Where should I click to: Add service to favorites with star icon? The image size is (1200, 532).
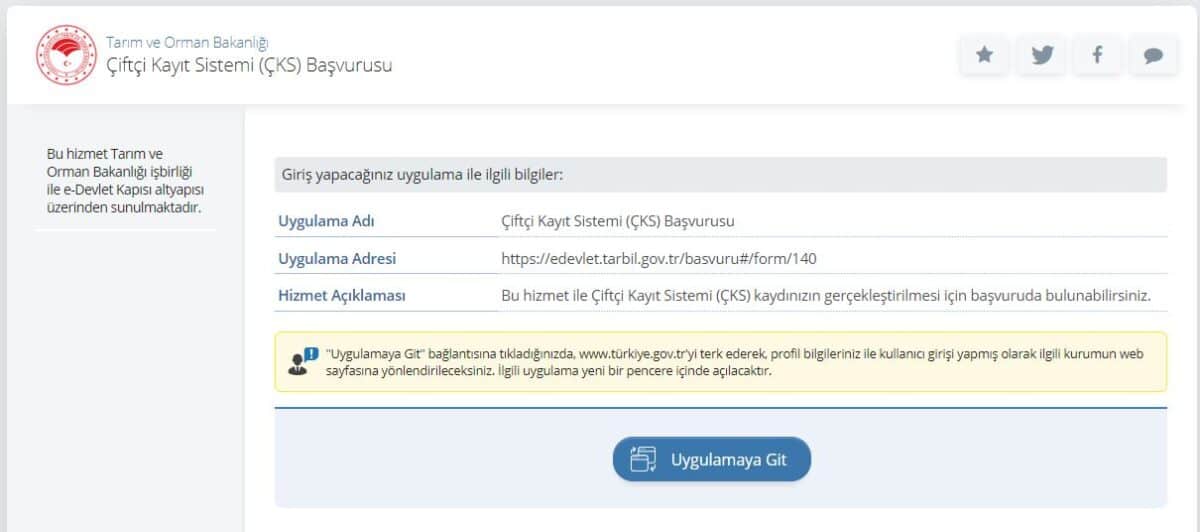pyautogui.click(x=984, y=56)
